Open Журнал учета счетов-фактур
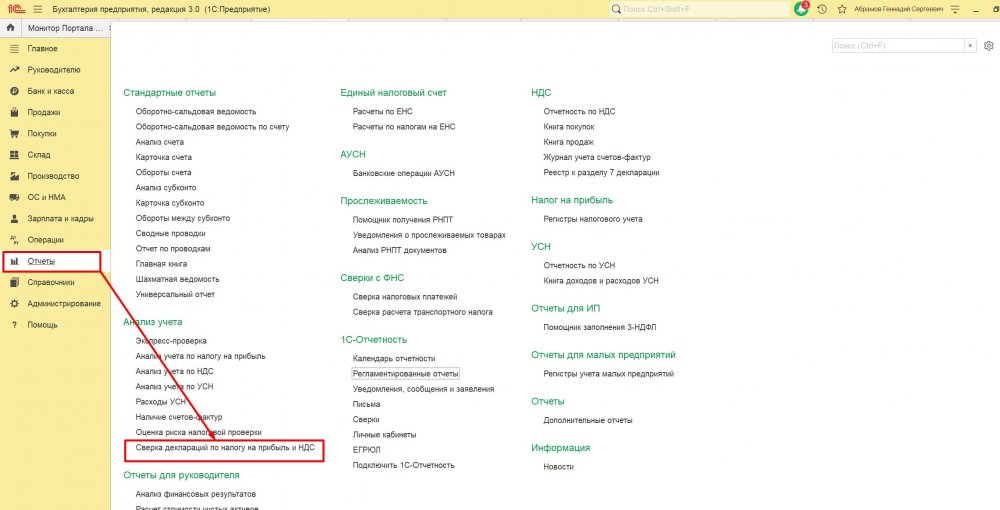 coord(597,157)
